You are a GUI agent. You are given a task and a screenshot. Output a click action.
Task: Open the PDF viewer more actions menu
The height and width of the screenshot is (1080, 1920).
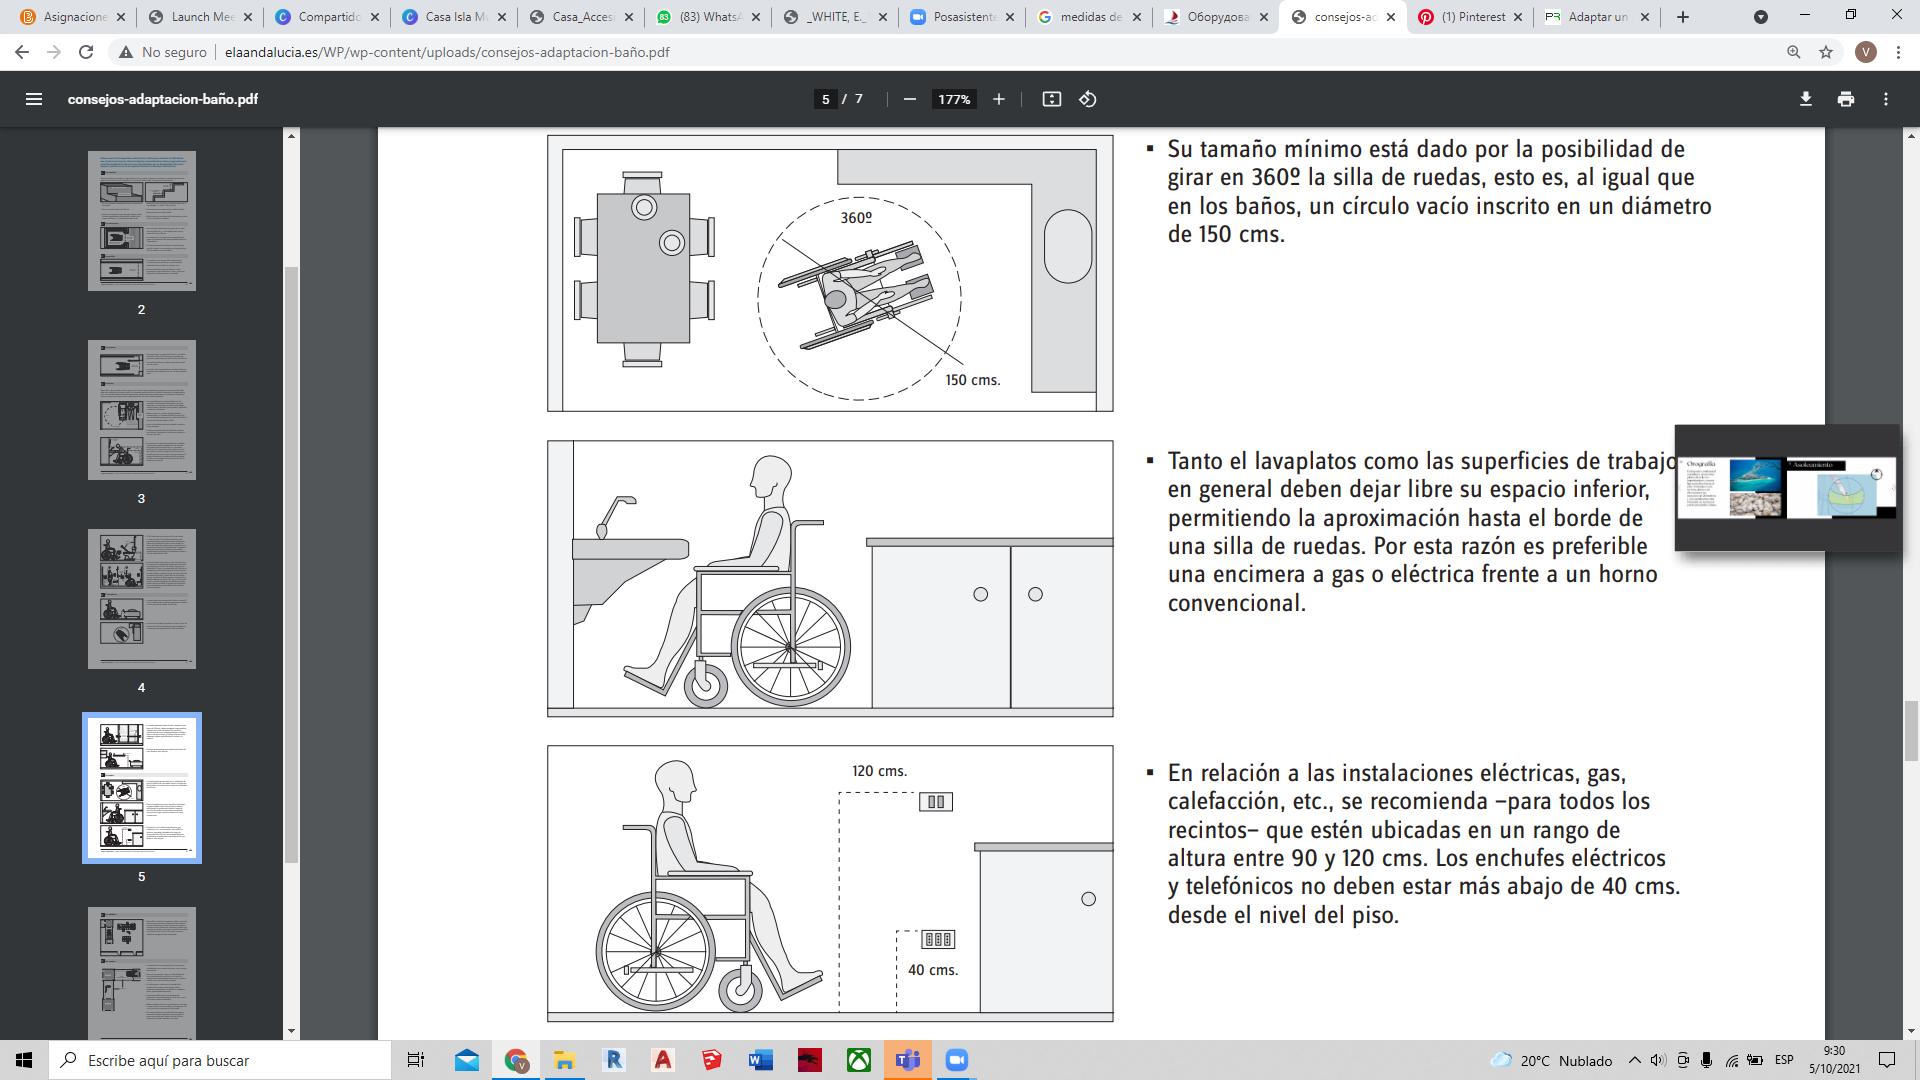[x=1886, y=99]
